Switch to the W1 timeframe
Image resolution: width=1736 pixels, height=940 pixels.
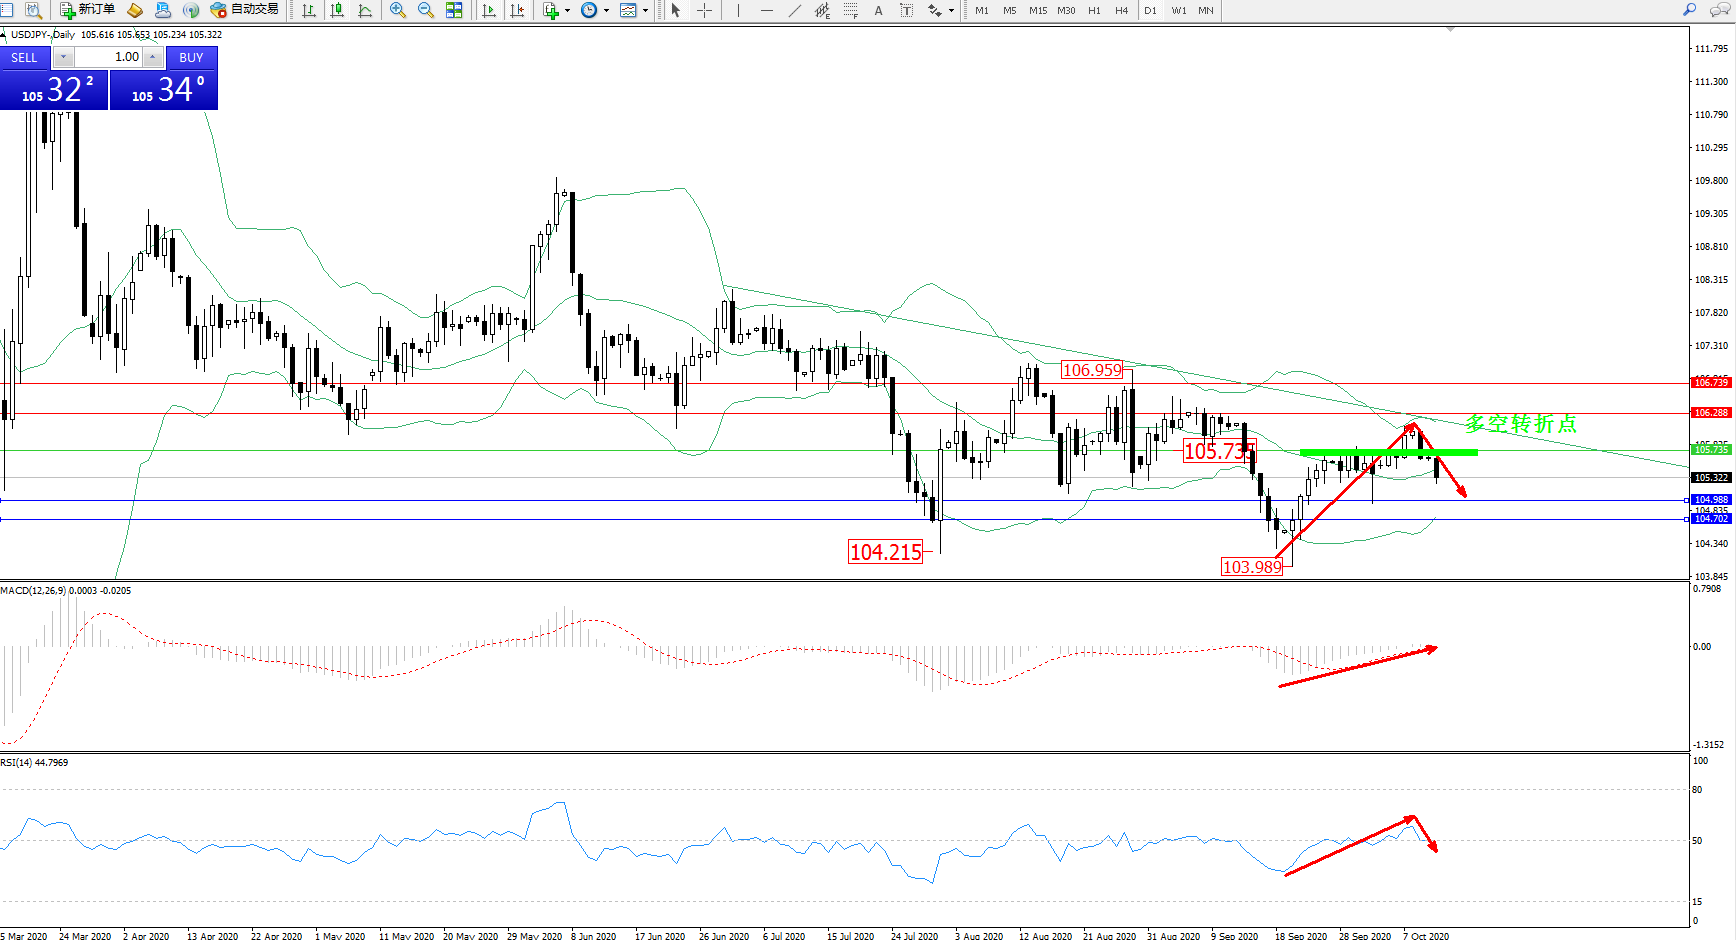click(x=1178, y=10)
